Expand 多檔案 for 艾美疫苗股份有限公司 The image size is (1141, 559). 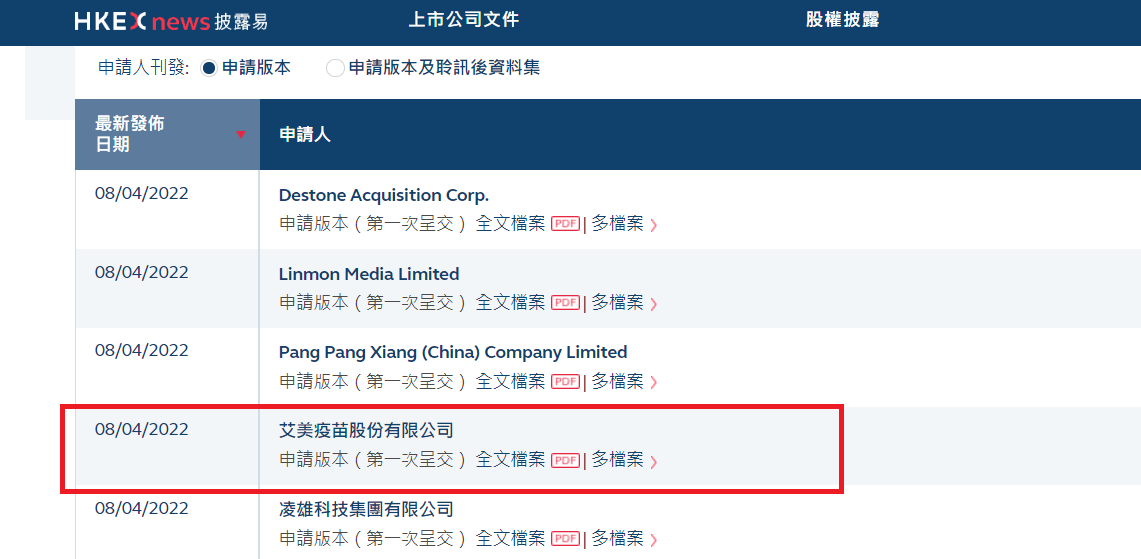tap(624, 461)
